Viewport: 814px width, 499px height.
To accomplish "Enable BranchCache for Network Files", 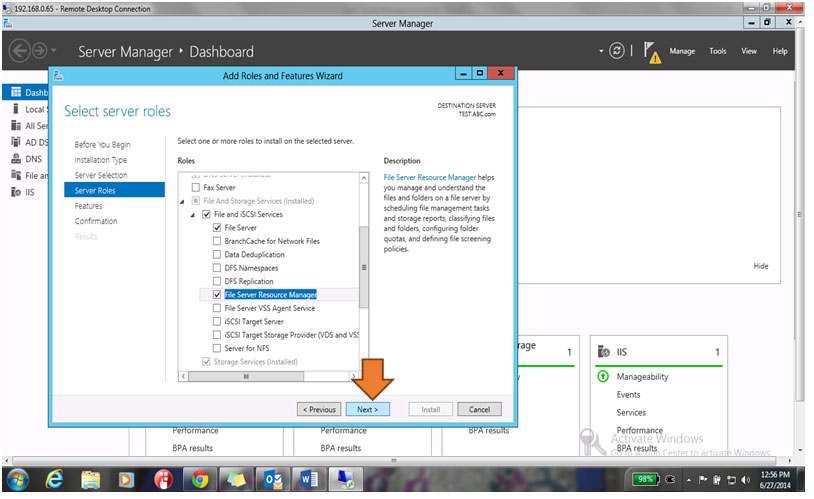I will coord(217,241).
